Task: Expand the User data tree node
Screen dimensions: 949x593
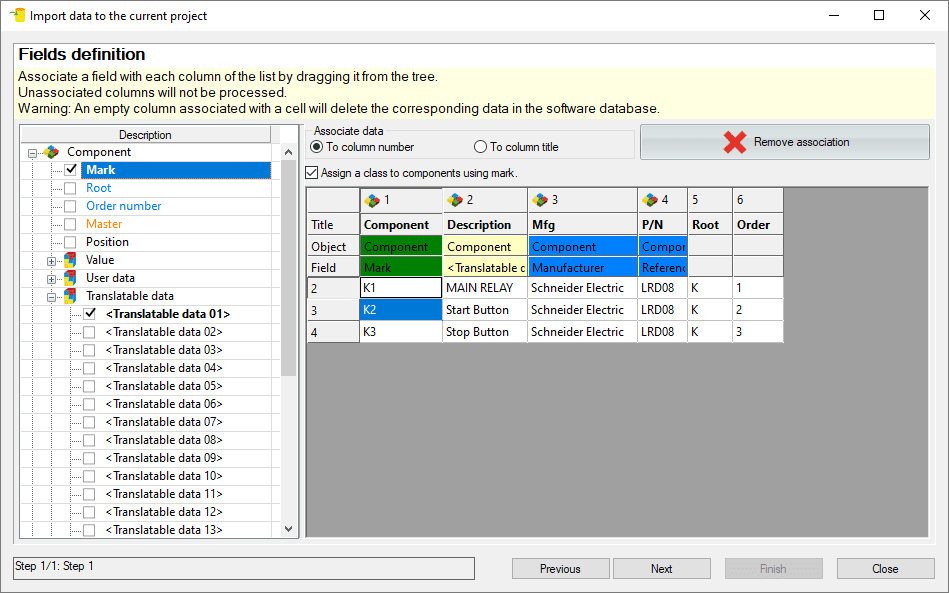Action: point(51,280)
